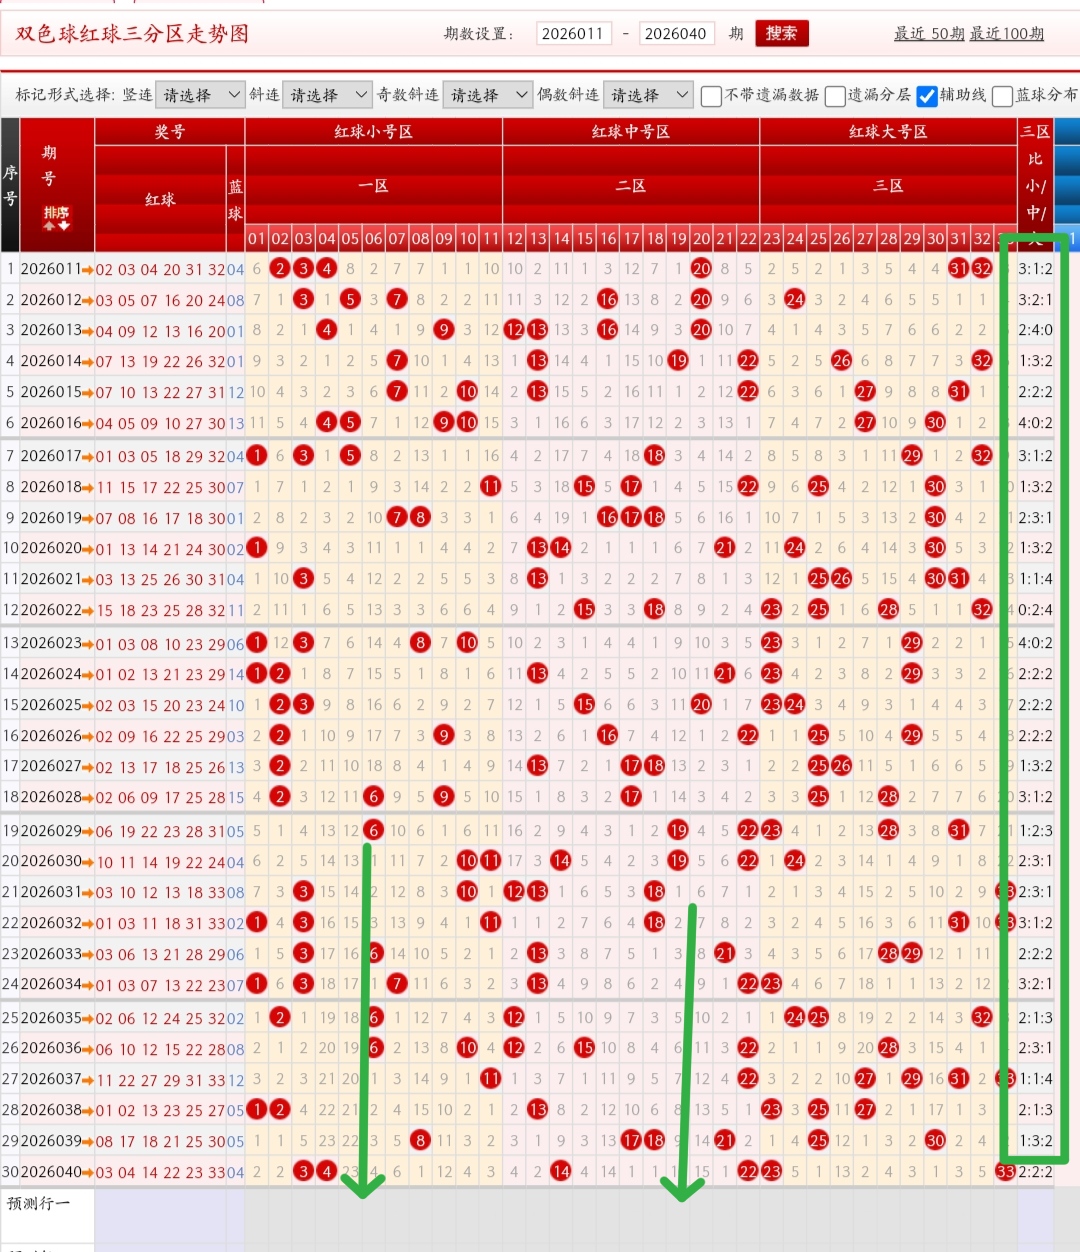Open the 斜连 dropdown menu
This screenshot has height=1252, width=1080.
(327, 94)
